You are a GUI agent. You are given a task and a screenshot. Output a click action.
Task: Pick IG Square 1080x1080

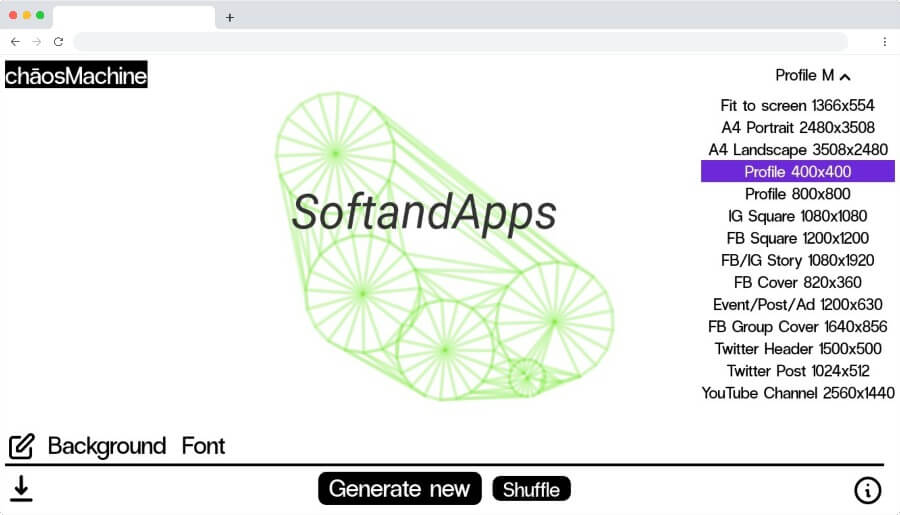click(x=797, y=216)
